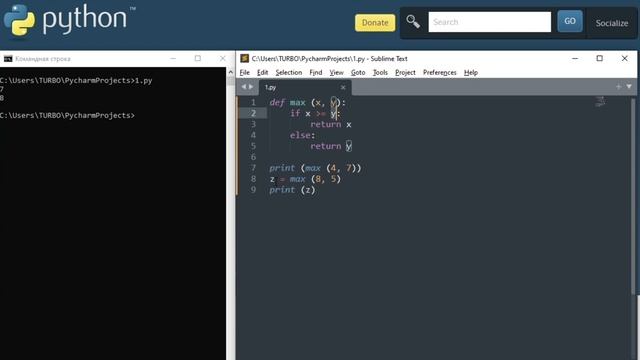Click line number 2 in gutter
Image resolution: width=640 pixels, height=360 pixels.
click(x=253, y=113)
